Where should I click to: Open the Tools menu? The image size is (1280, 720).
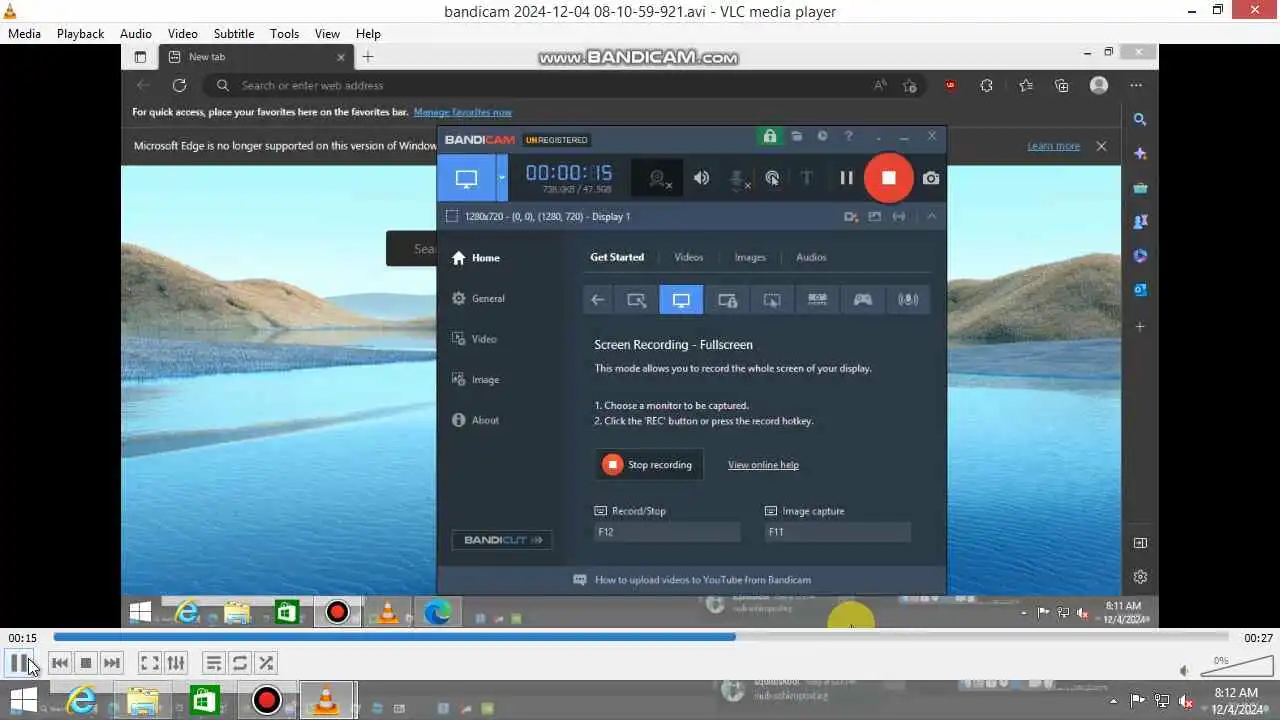click(284, 33)
